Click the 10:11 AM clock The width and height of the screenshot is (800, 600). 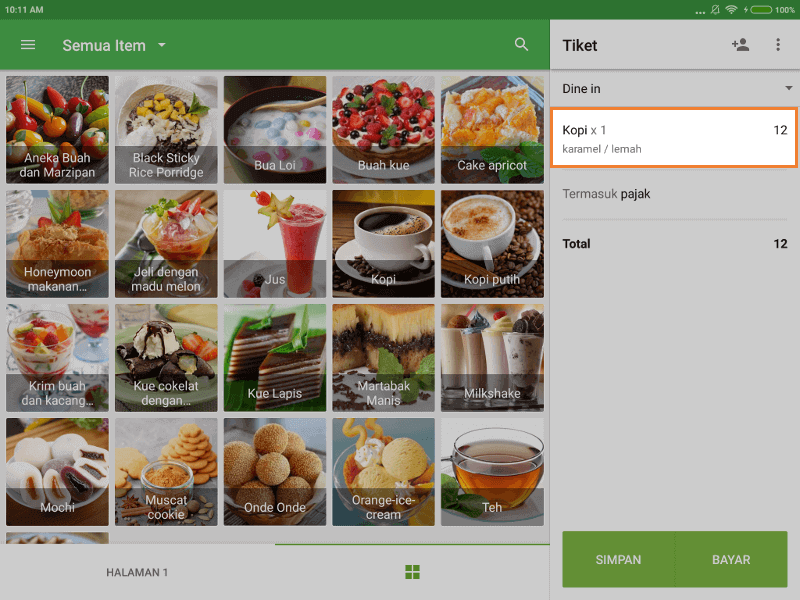click(24, 10)
